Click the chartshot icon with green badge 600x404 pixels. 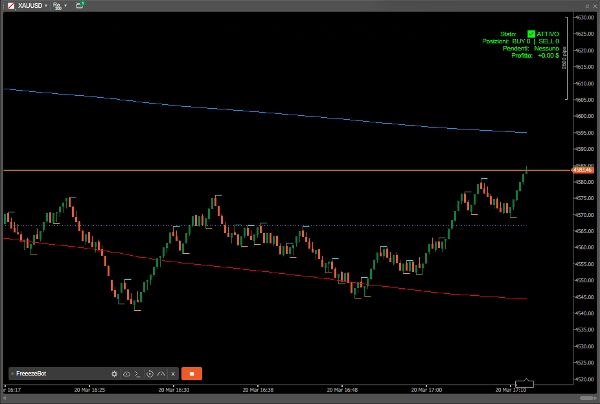[x=80, y=5]
